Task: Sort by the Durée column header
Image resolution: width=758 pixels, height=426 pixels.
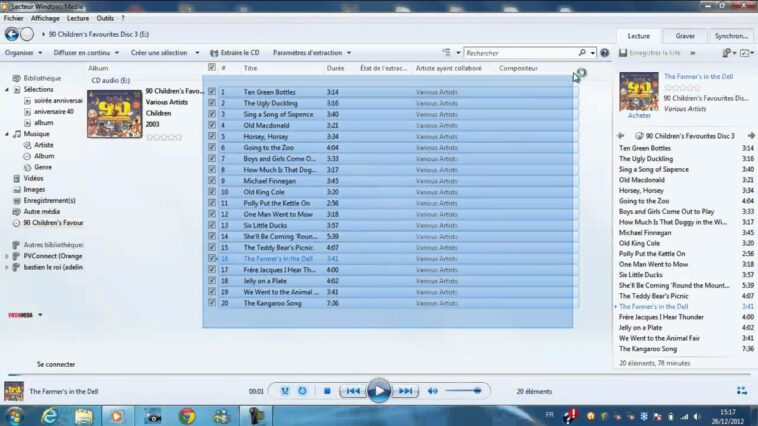Action: 335,68
